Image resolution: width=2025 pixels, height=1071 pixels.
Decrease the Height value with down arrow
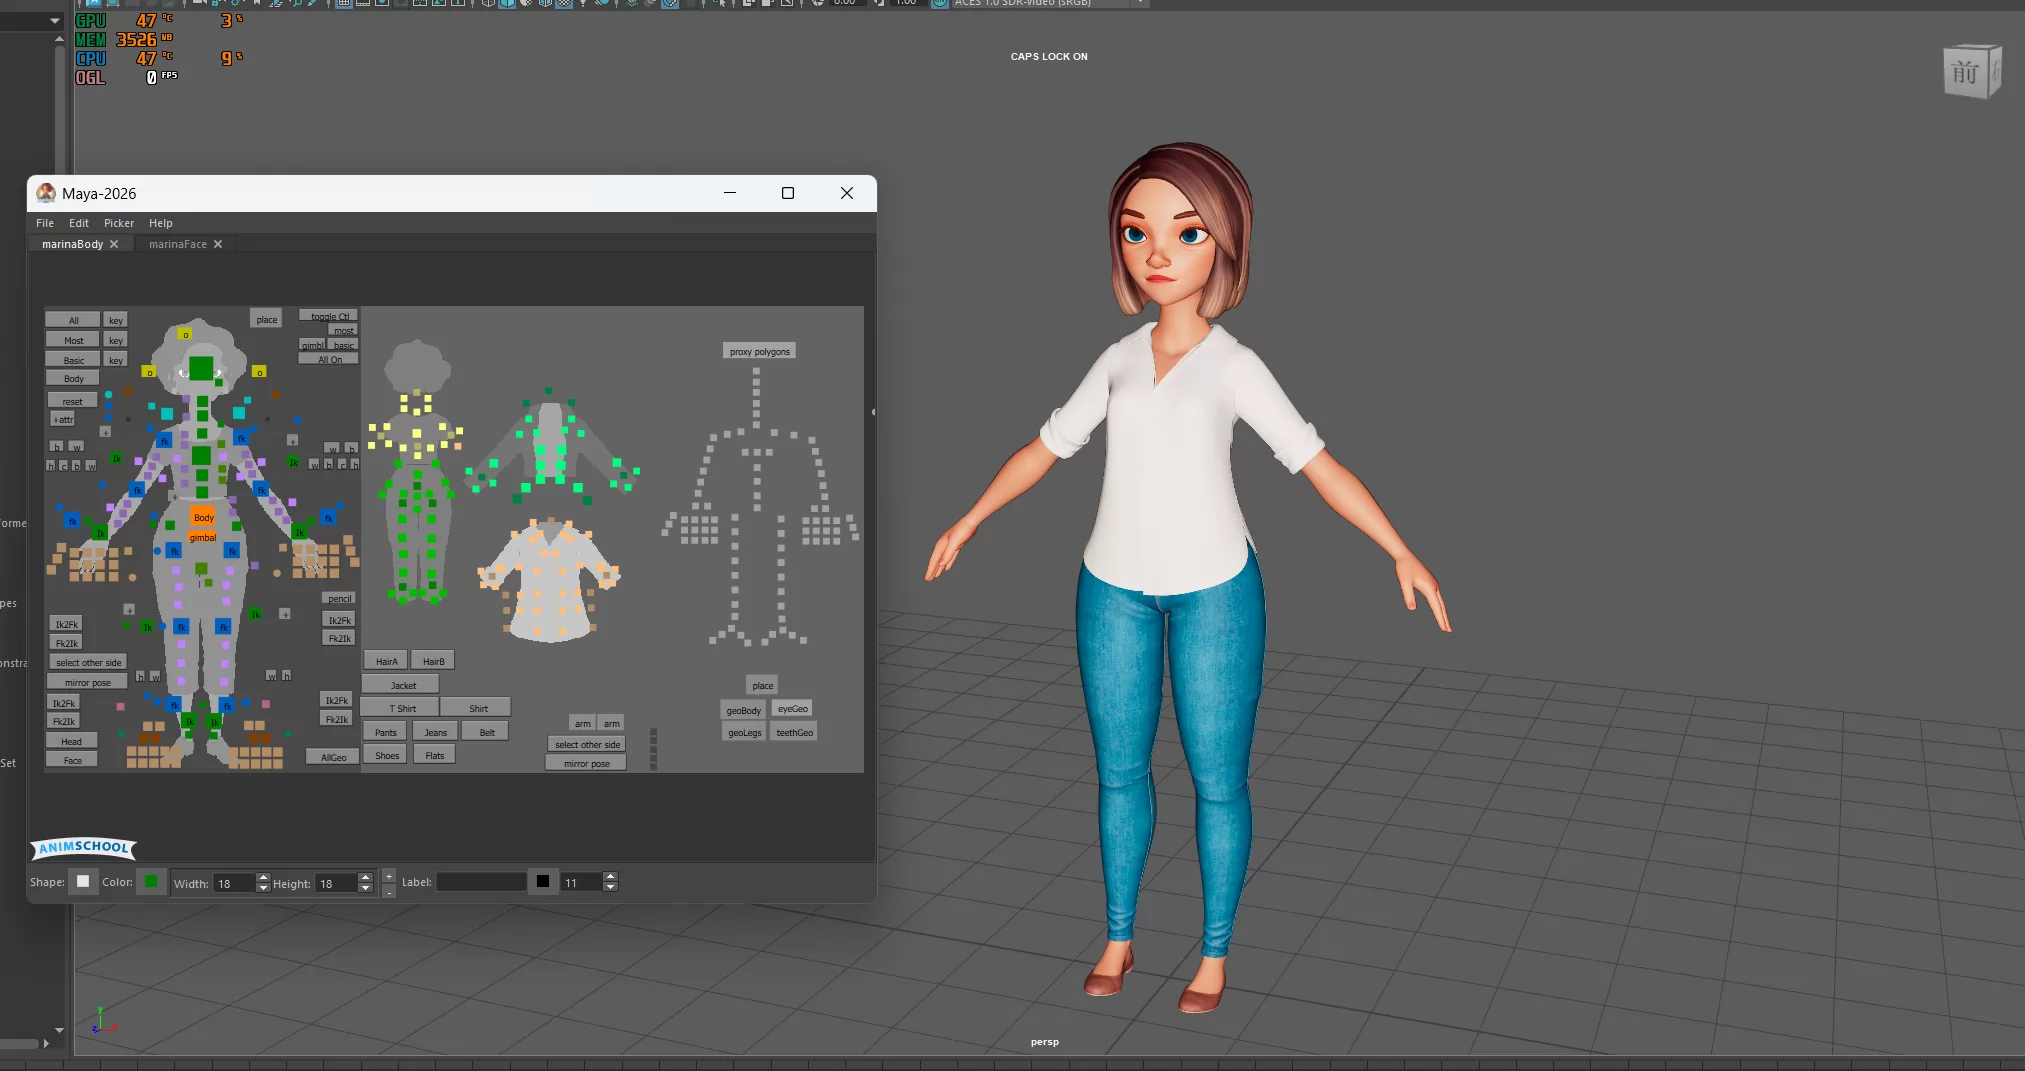click(365, 888)
